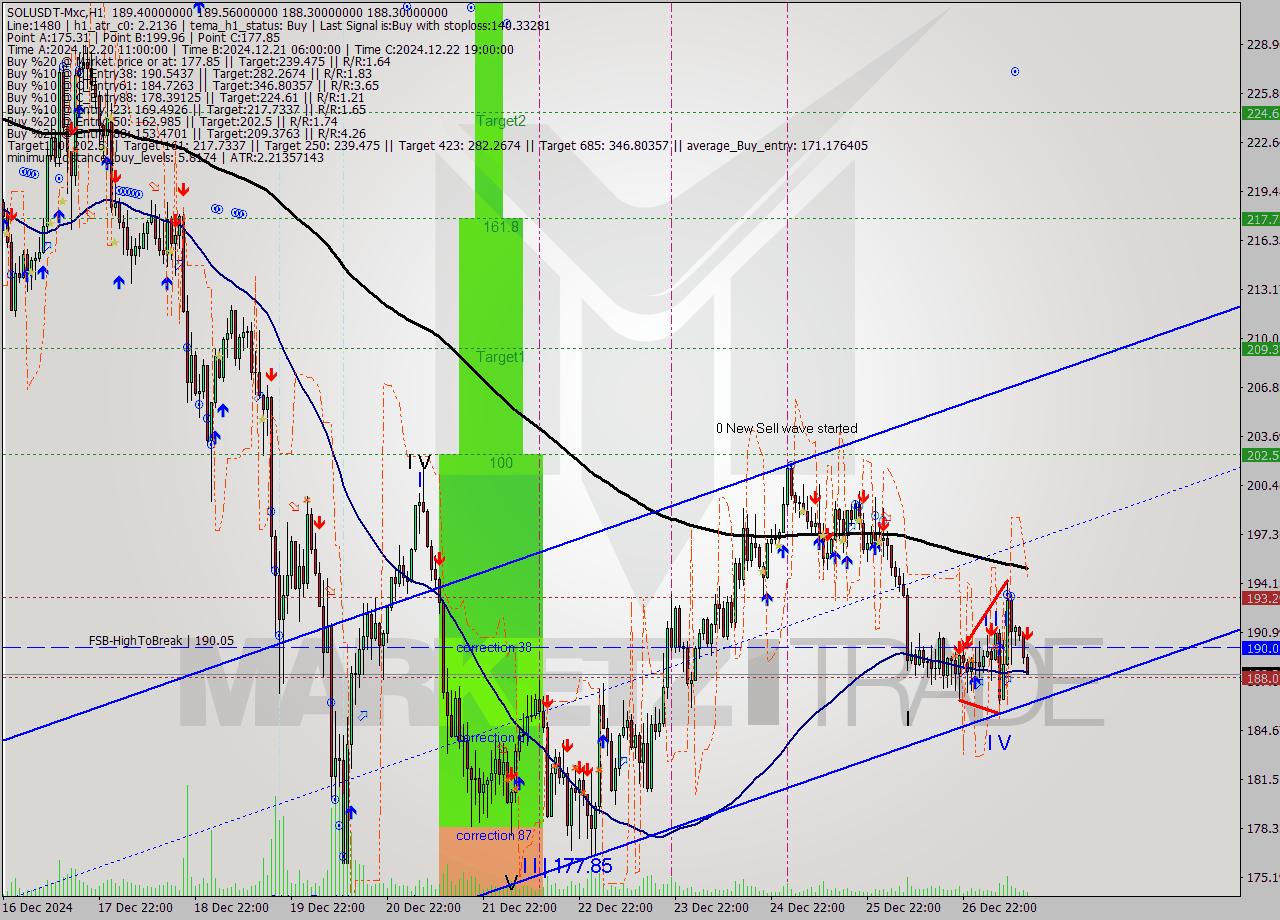1280x920 pixels.
Task: Click the 184.6 price axis label
Action: [x=1263, y=730]
